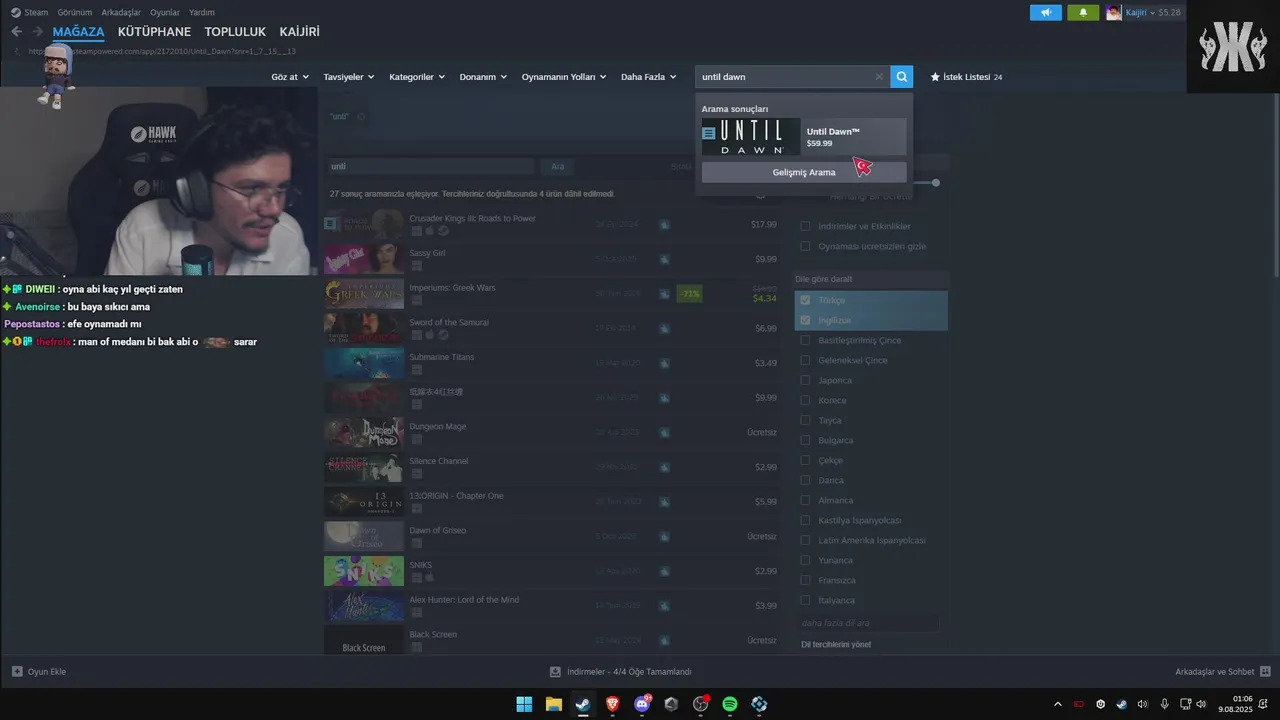Click the Submarine Titans thumbnail
This screenshot has height=720, width=1280.
(x=364, y=363)
